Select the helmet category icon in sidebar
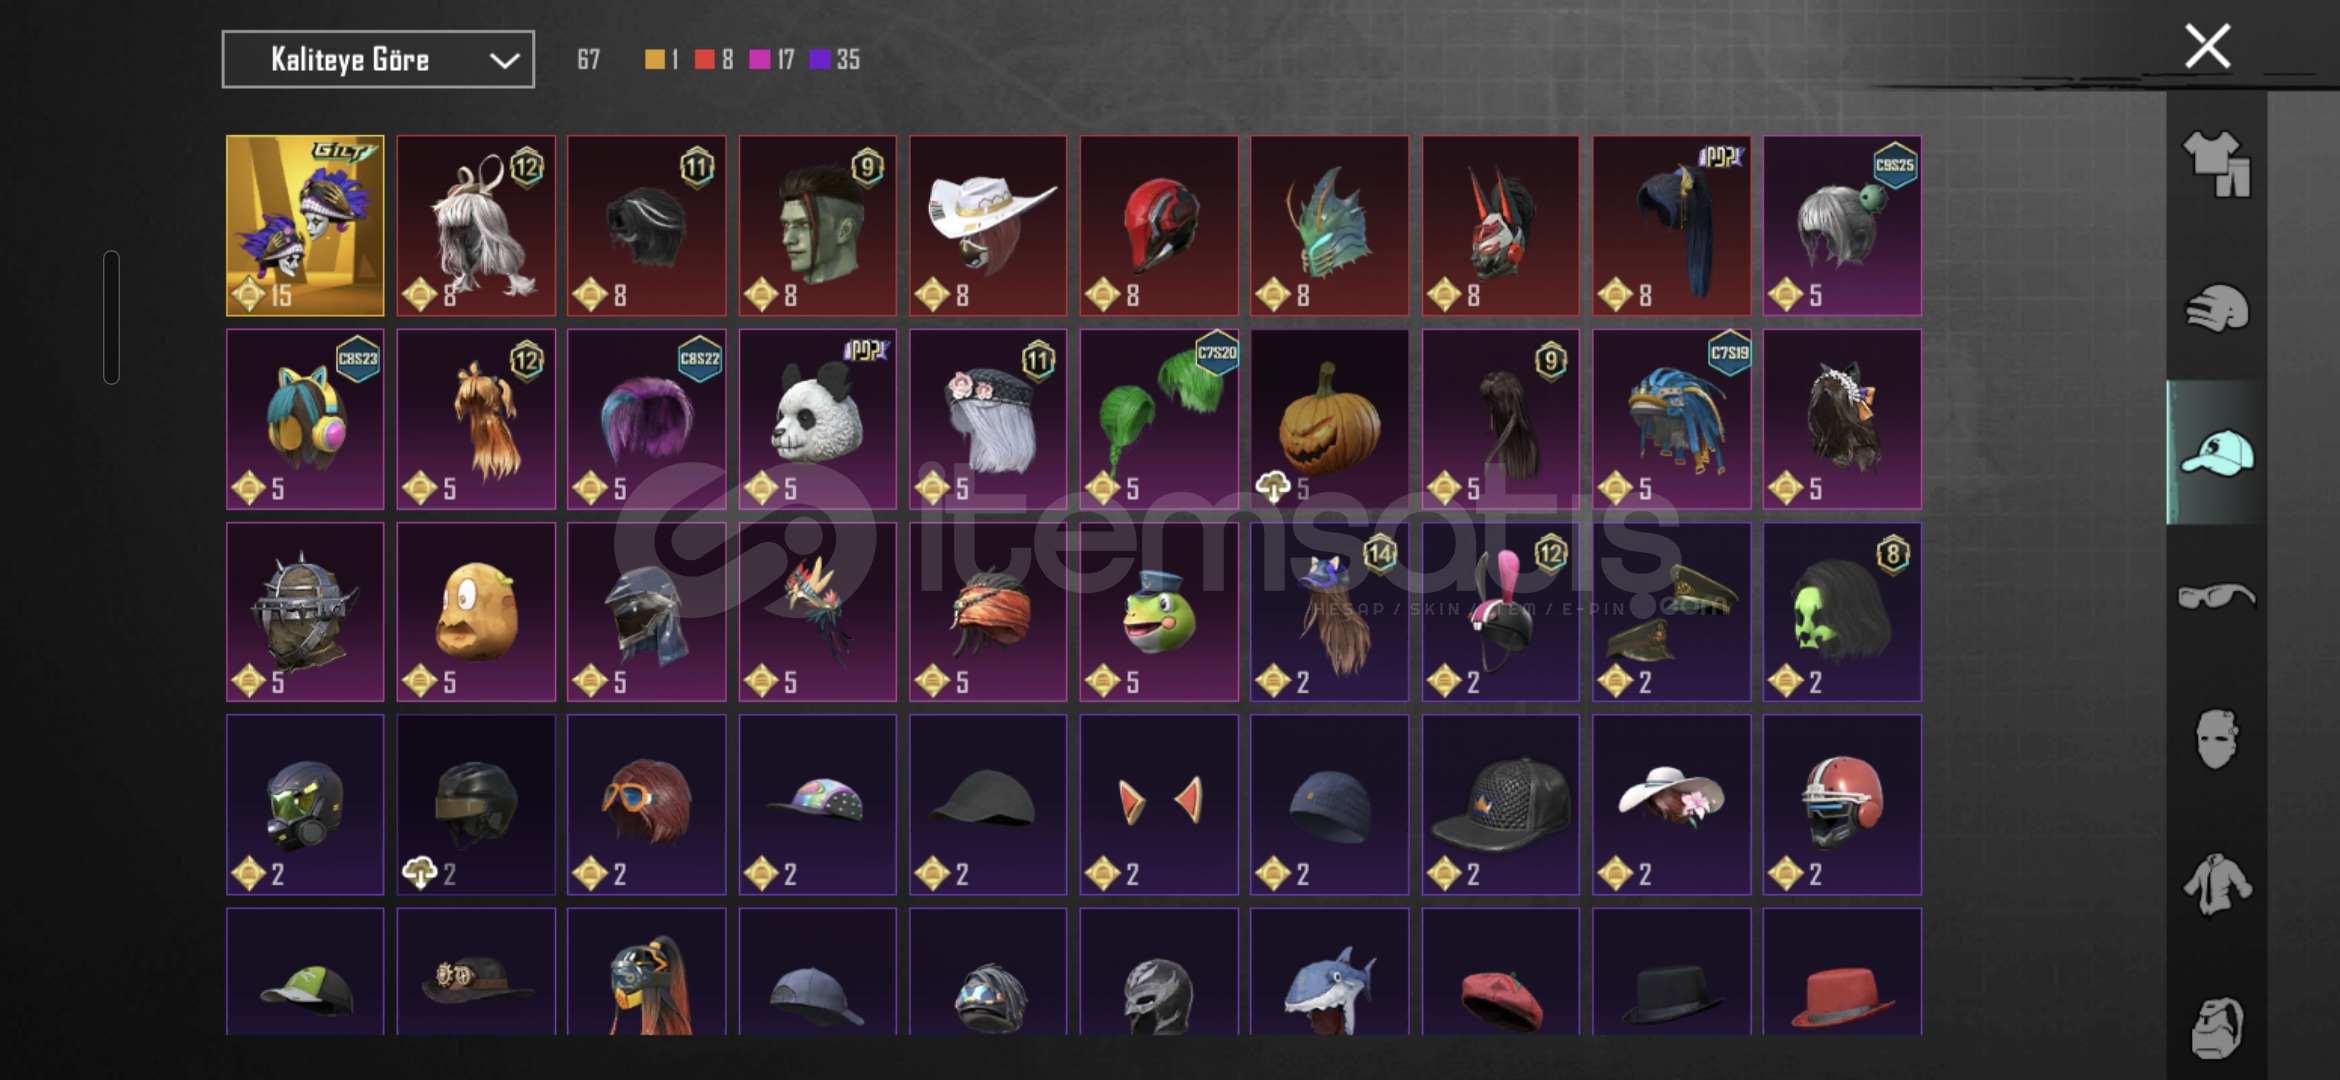 2216,309
